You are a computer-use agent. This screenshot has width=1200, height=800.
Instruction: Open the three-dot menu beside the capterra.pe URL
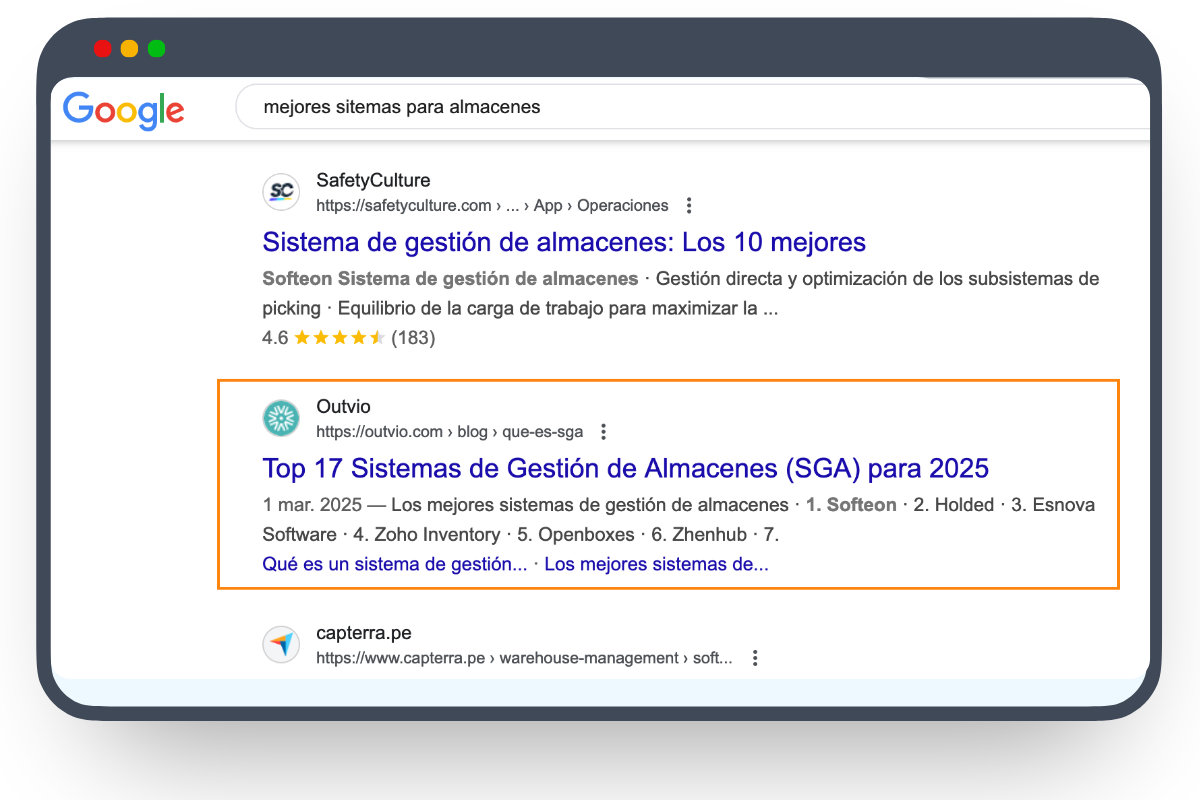[x=756, y=658]
